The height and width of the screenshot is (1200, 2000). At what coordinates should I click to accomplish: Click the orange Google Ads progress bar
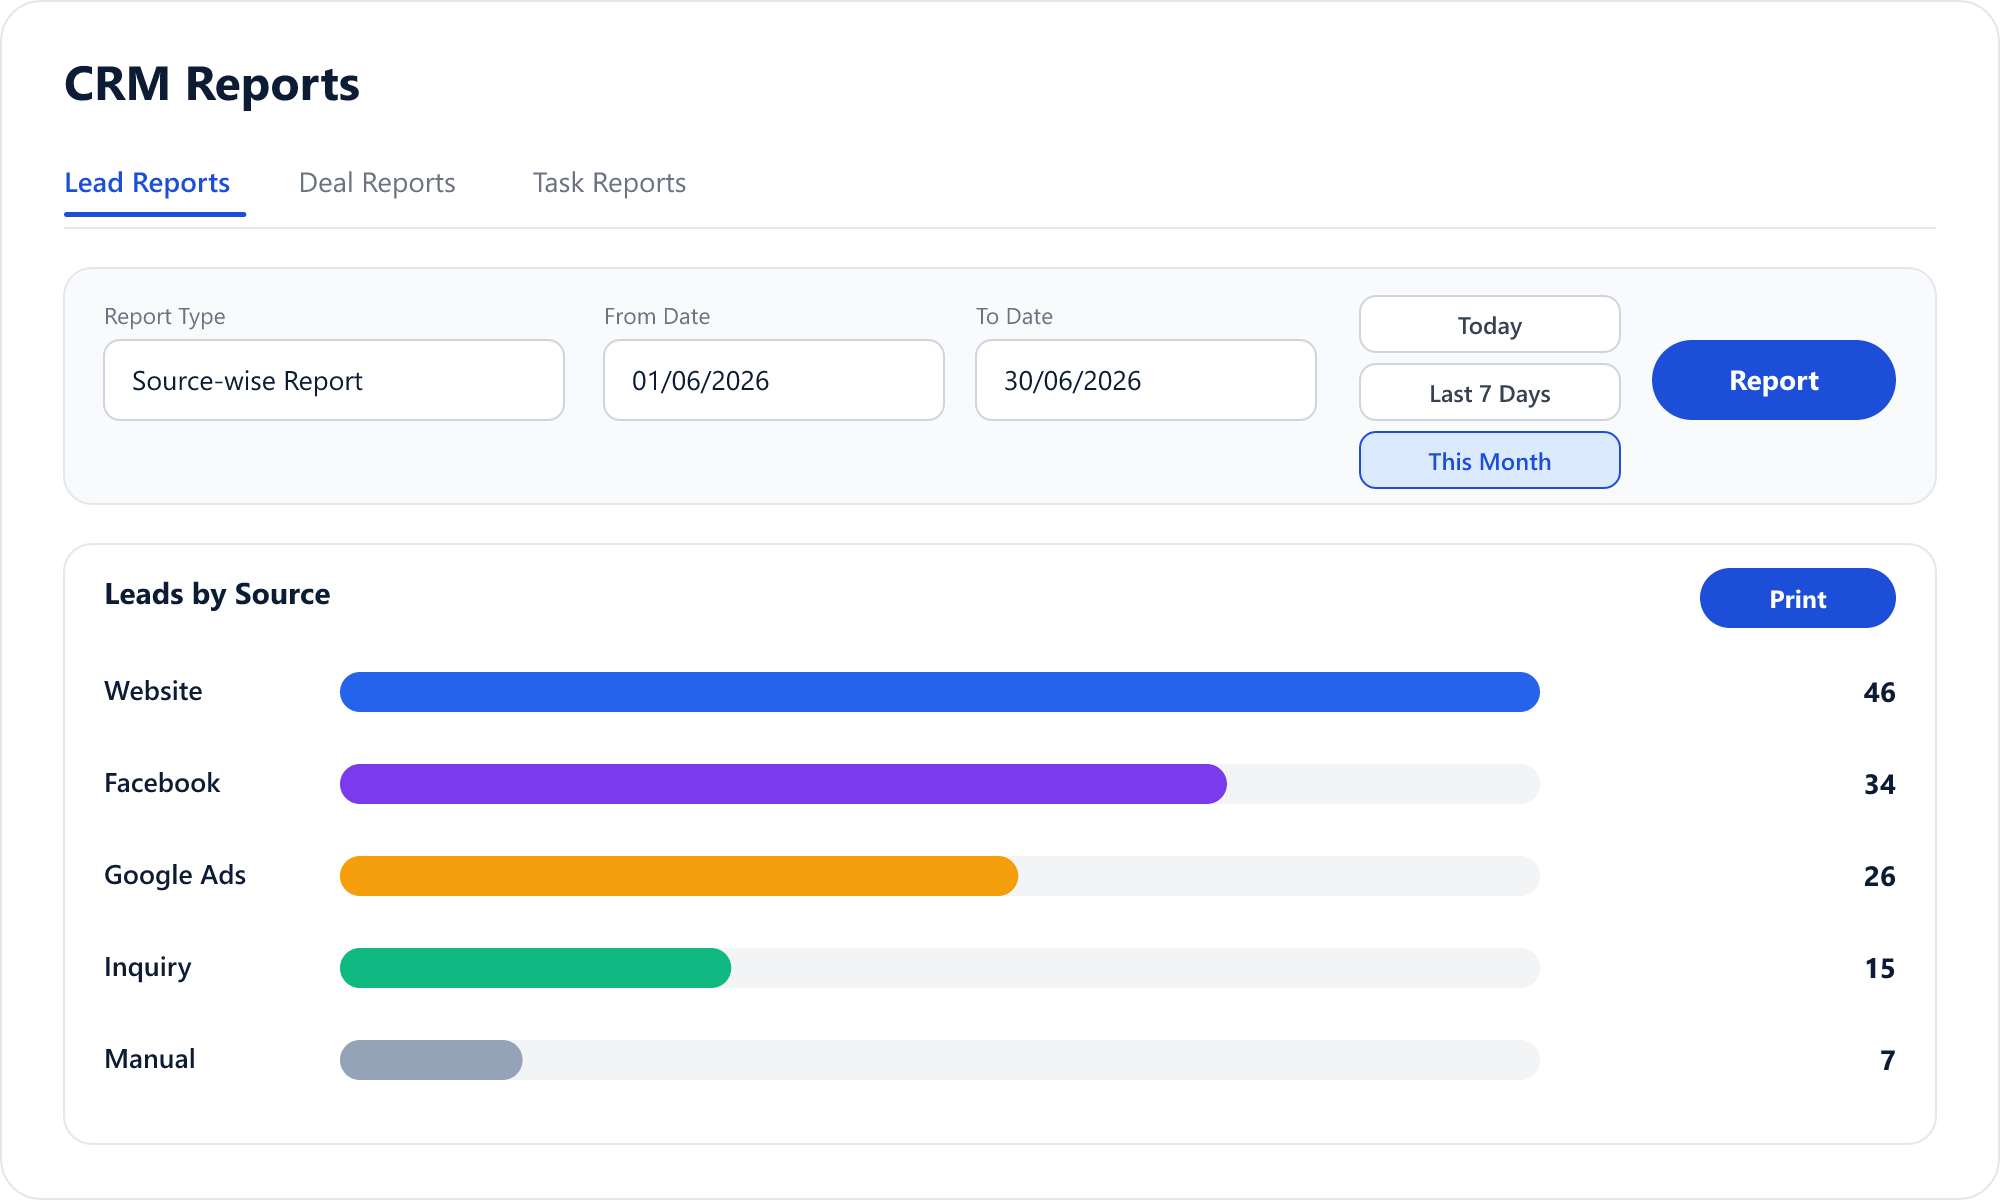point(679,876)
